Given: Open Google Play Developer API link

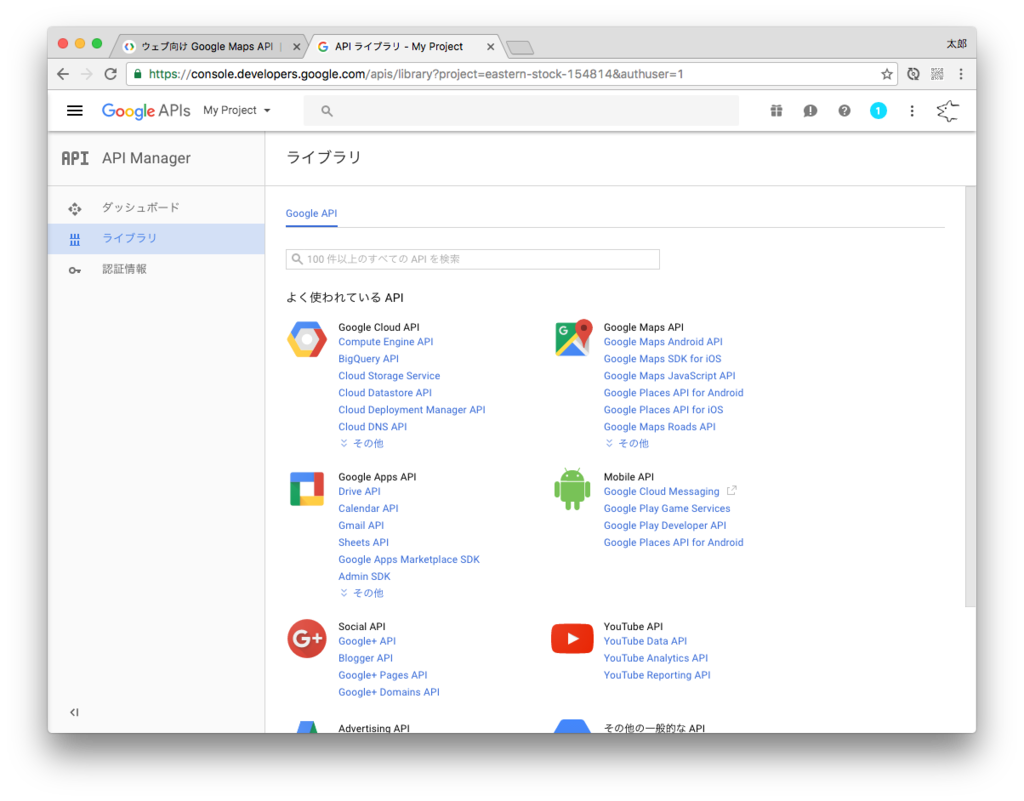Looking at the screenshot, I should click(x=665, y=526).
